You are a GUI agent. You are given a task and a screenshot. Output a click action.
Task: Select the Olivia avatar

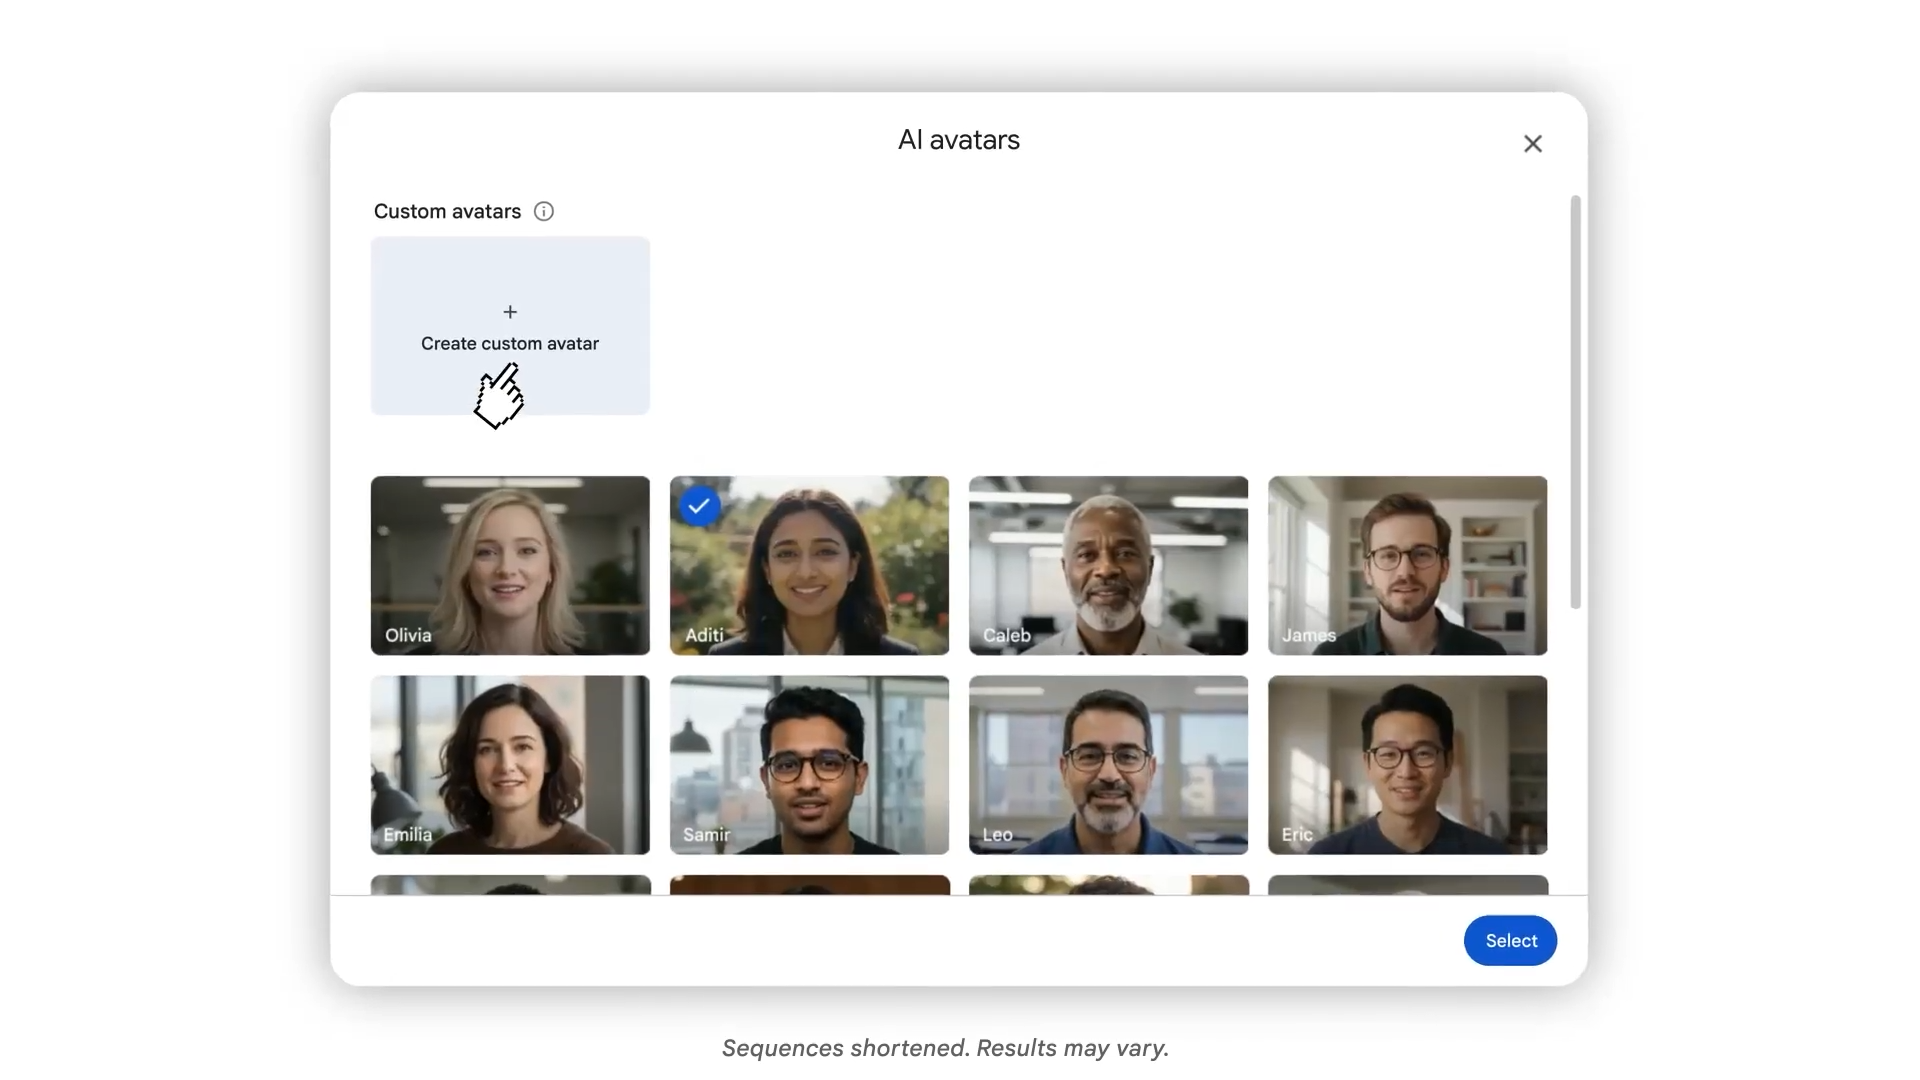coord(510,565)
